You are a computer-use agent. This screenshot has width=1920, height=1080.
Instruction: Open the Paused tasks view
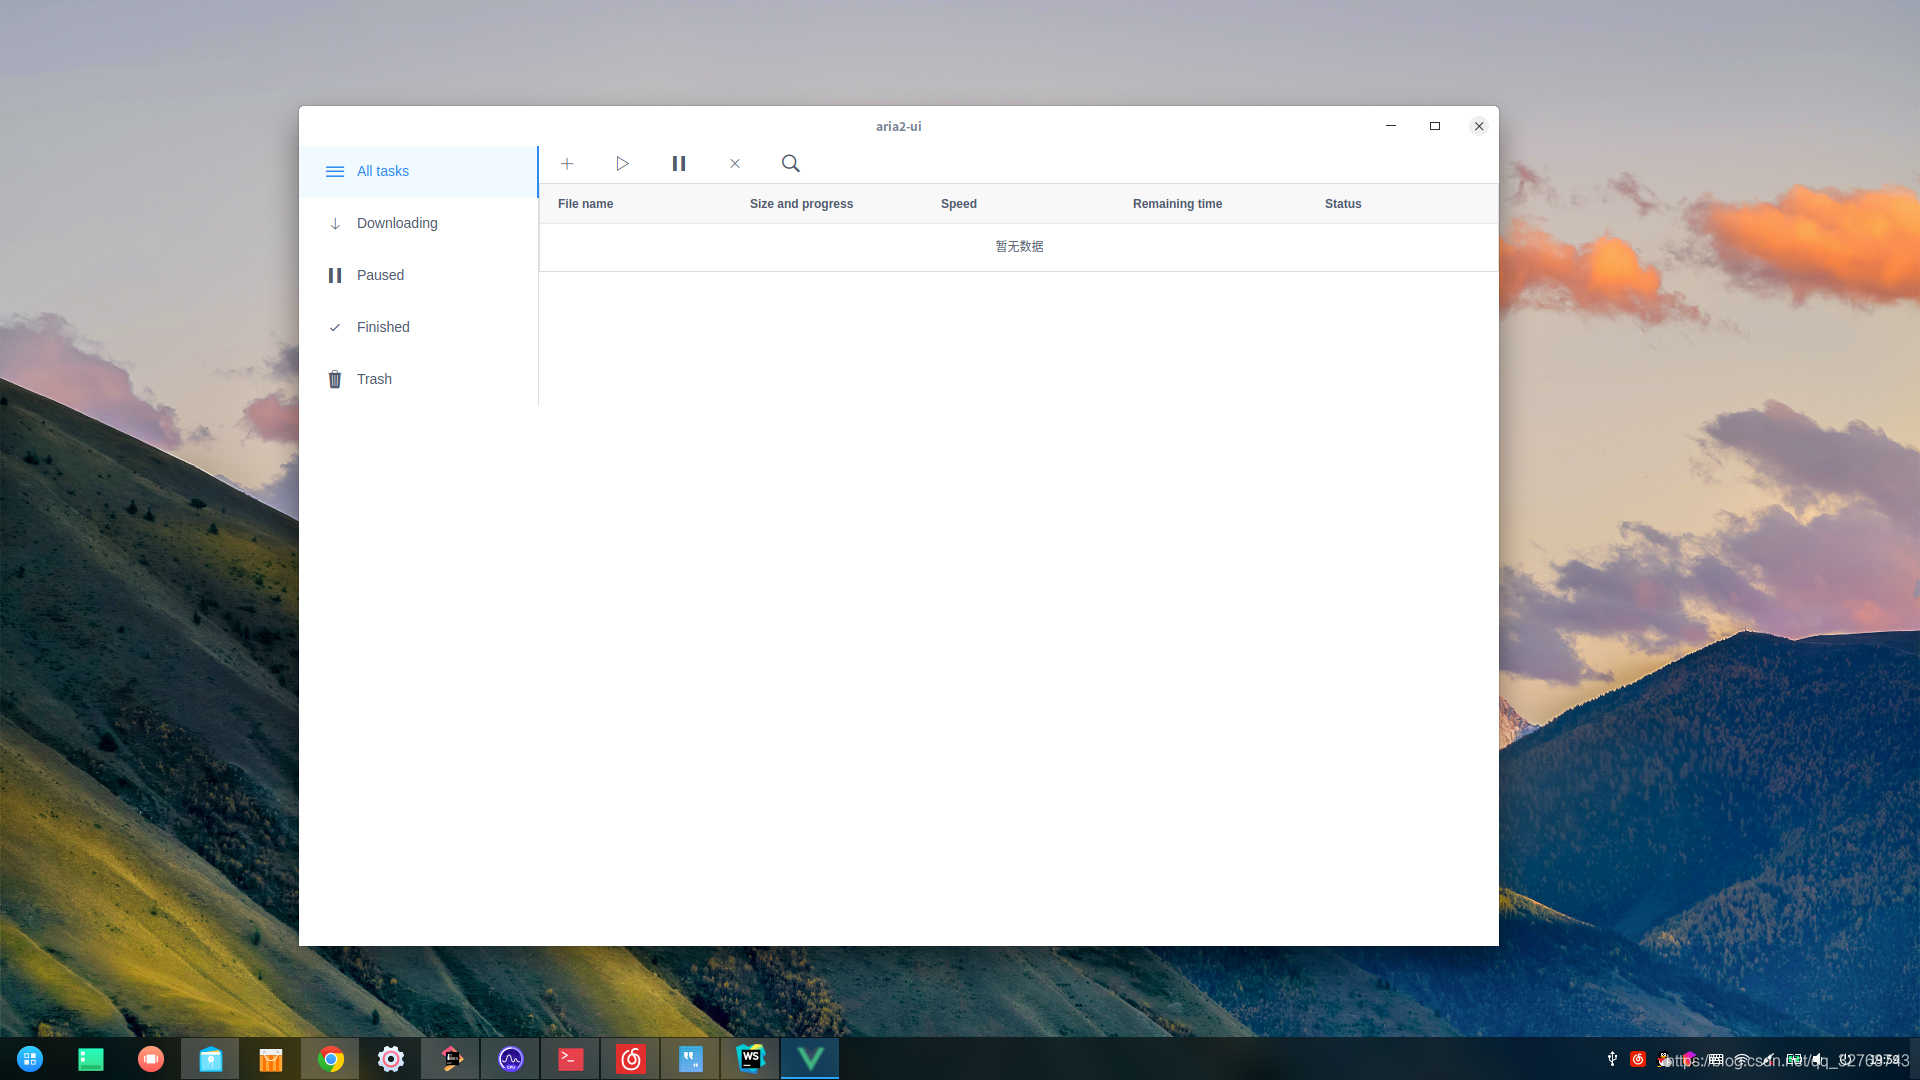tap(418, 275)
